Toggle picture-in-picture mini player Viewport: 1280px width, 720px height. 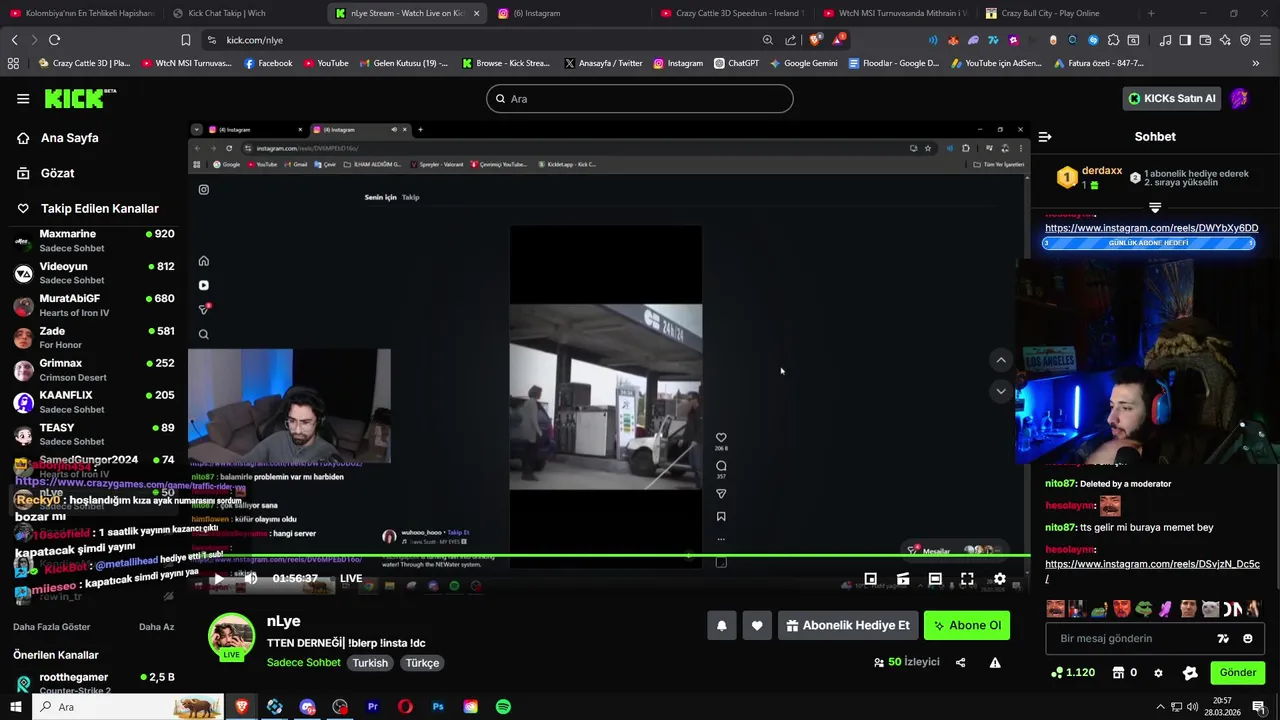[871, 579]
